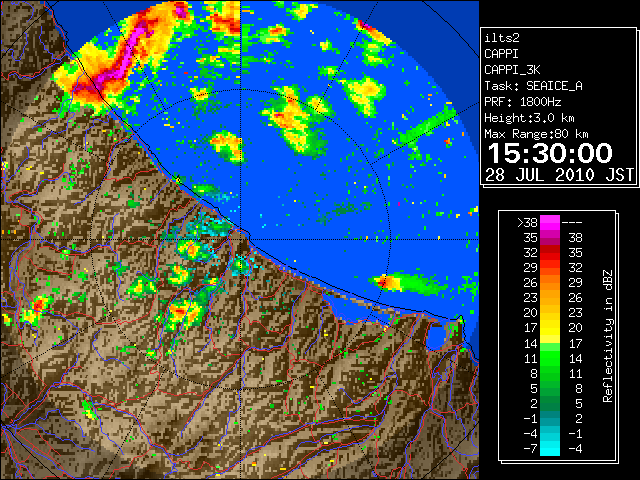Screen dimensions: 640x480
Task: Click the 'Height:3.0 km' text
Action: point(529,118)
